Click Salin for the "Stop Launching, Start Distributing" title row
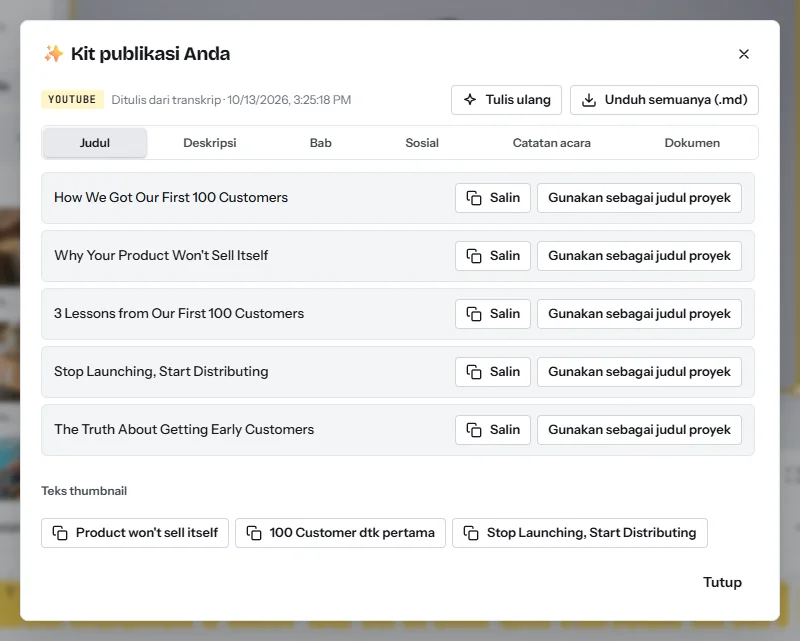 (493, 372)
